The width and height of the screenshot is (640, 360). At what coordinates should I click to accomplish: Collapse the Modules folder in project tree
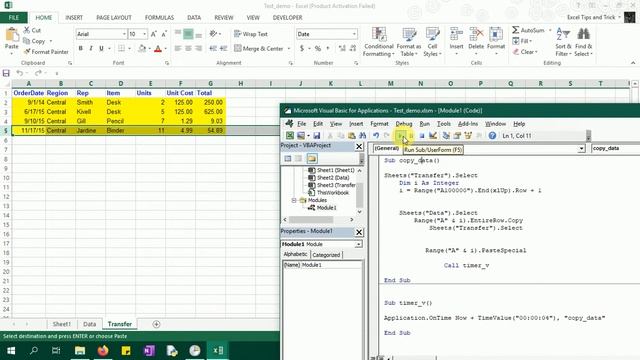294,200
